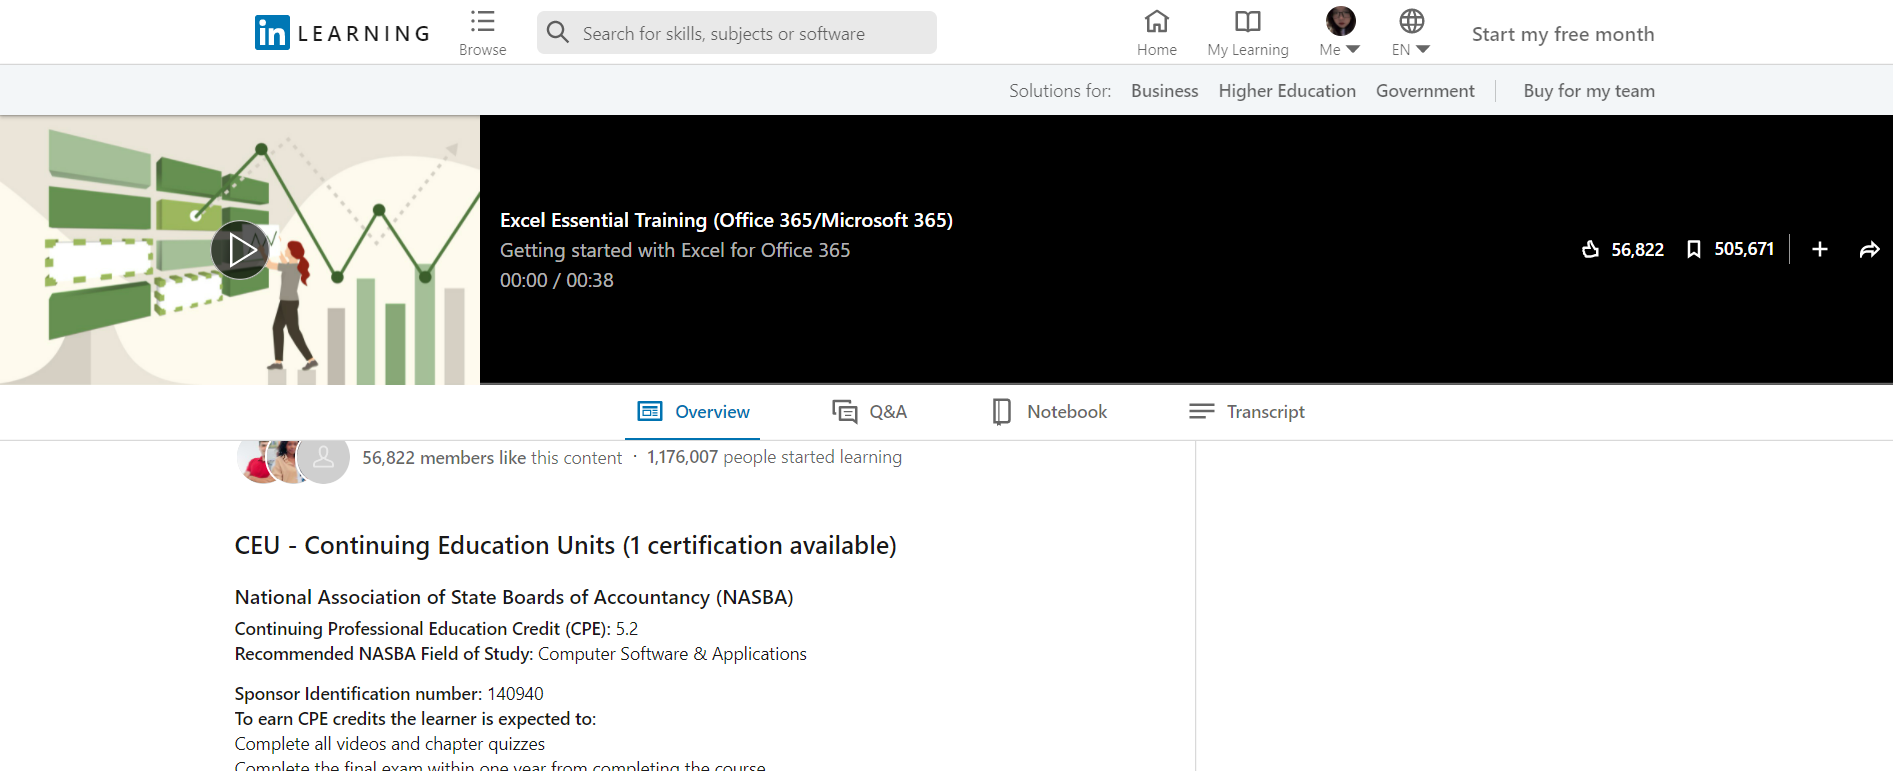Viewport: 1893px width, 771px height.
Task: Click Sponsor Identification number 140940
Action: click(x=389, y=694)
